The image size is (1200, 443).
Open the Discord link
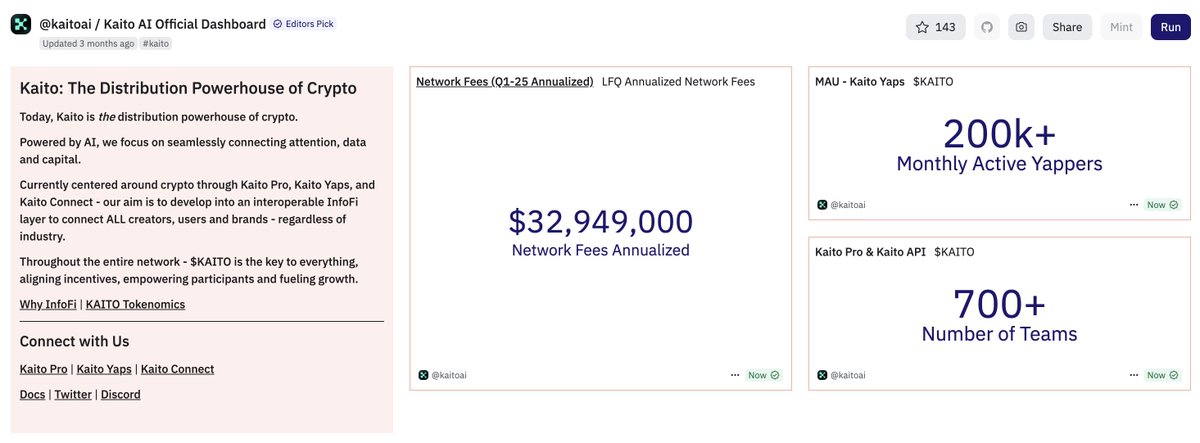pyautogui.click(x=120, y=394)
